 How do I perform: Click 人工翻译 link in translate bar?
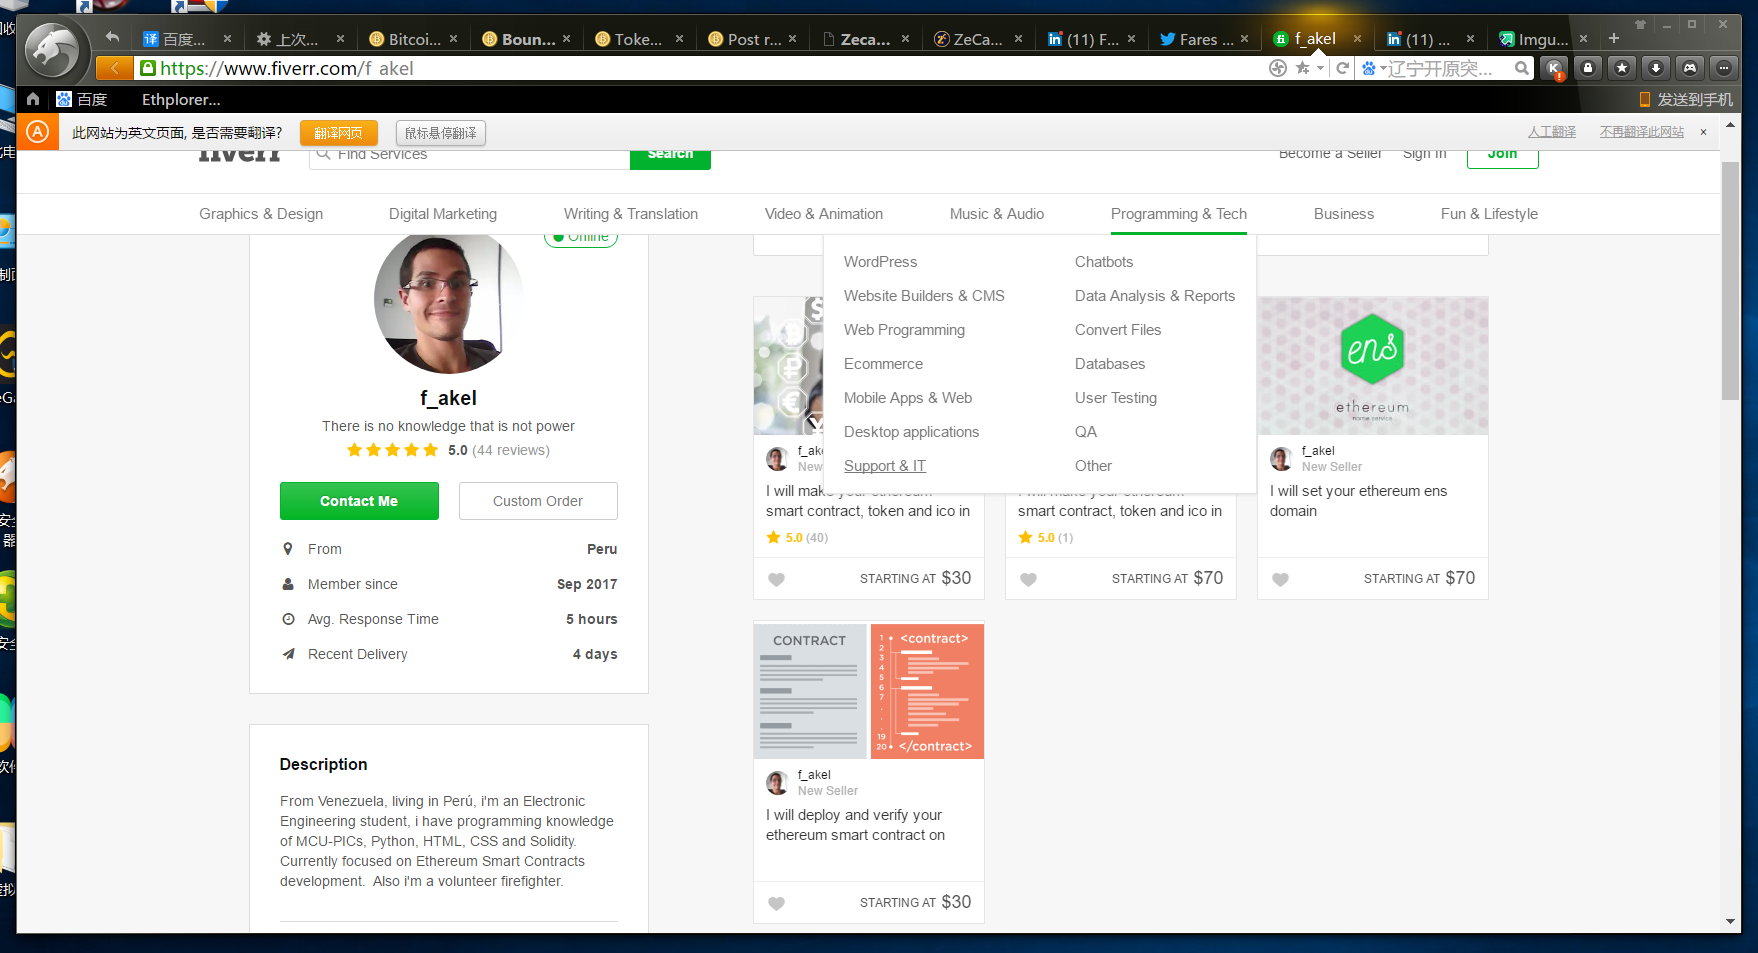pos(1552,132)
